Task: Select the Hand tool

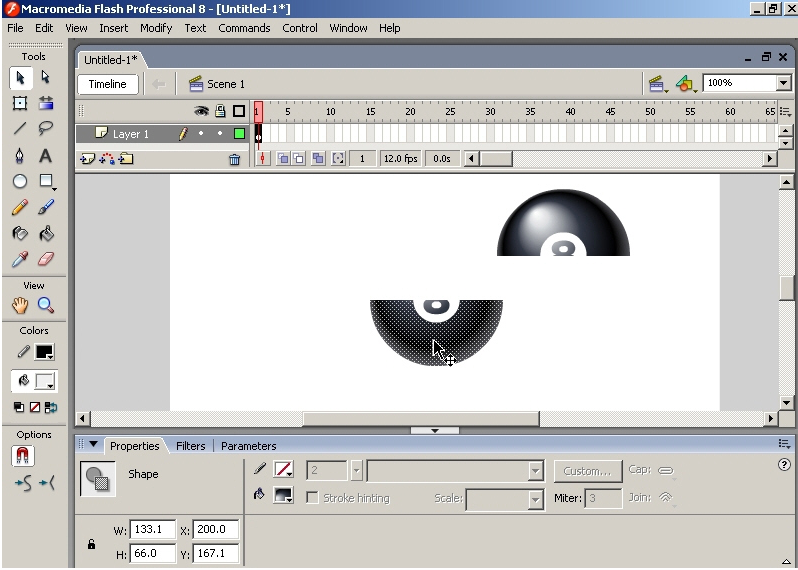Action: point(20,305)
